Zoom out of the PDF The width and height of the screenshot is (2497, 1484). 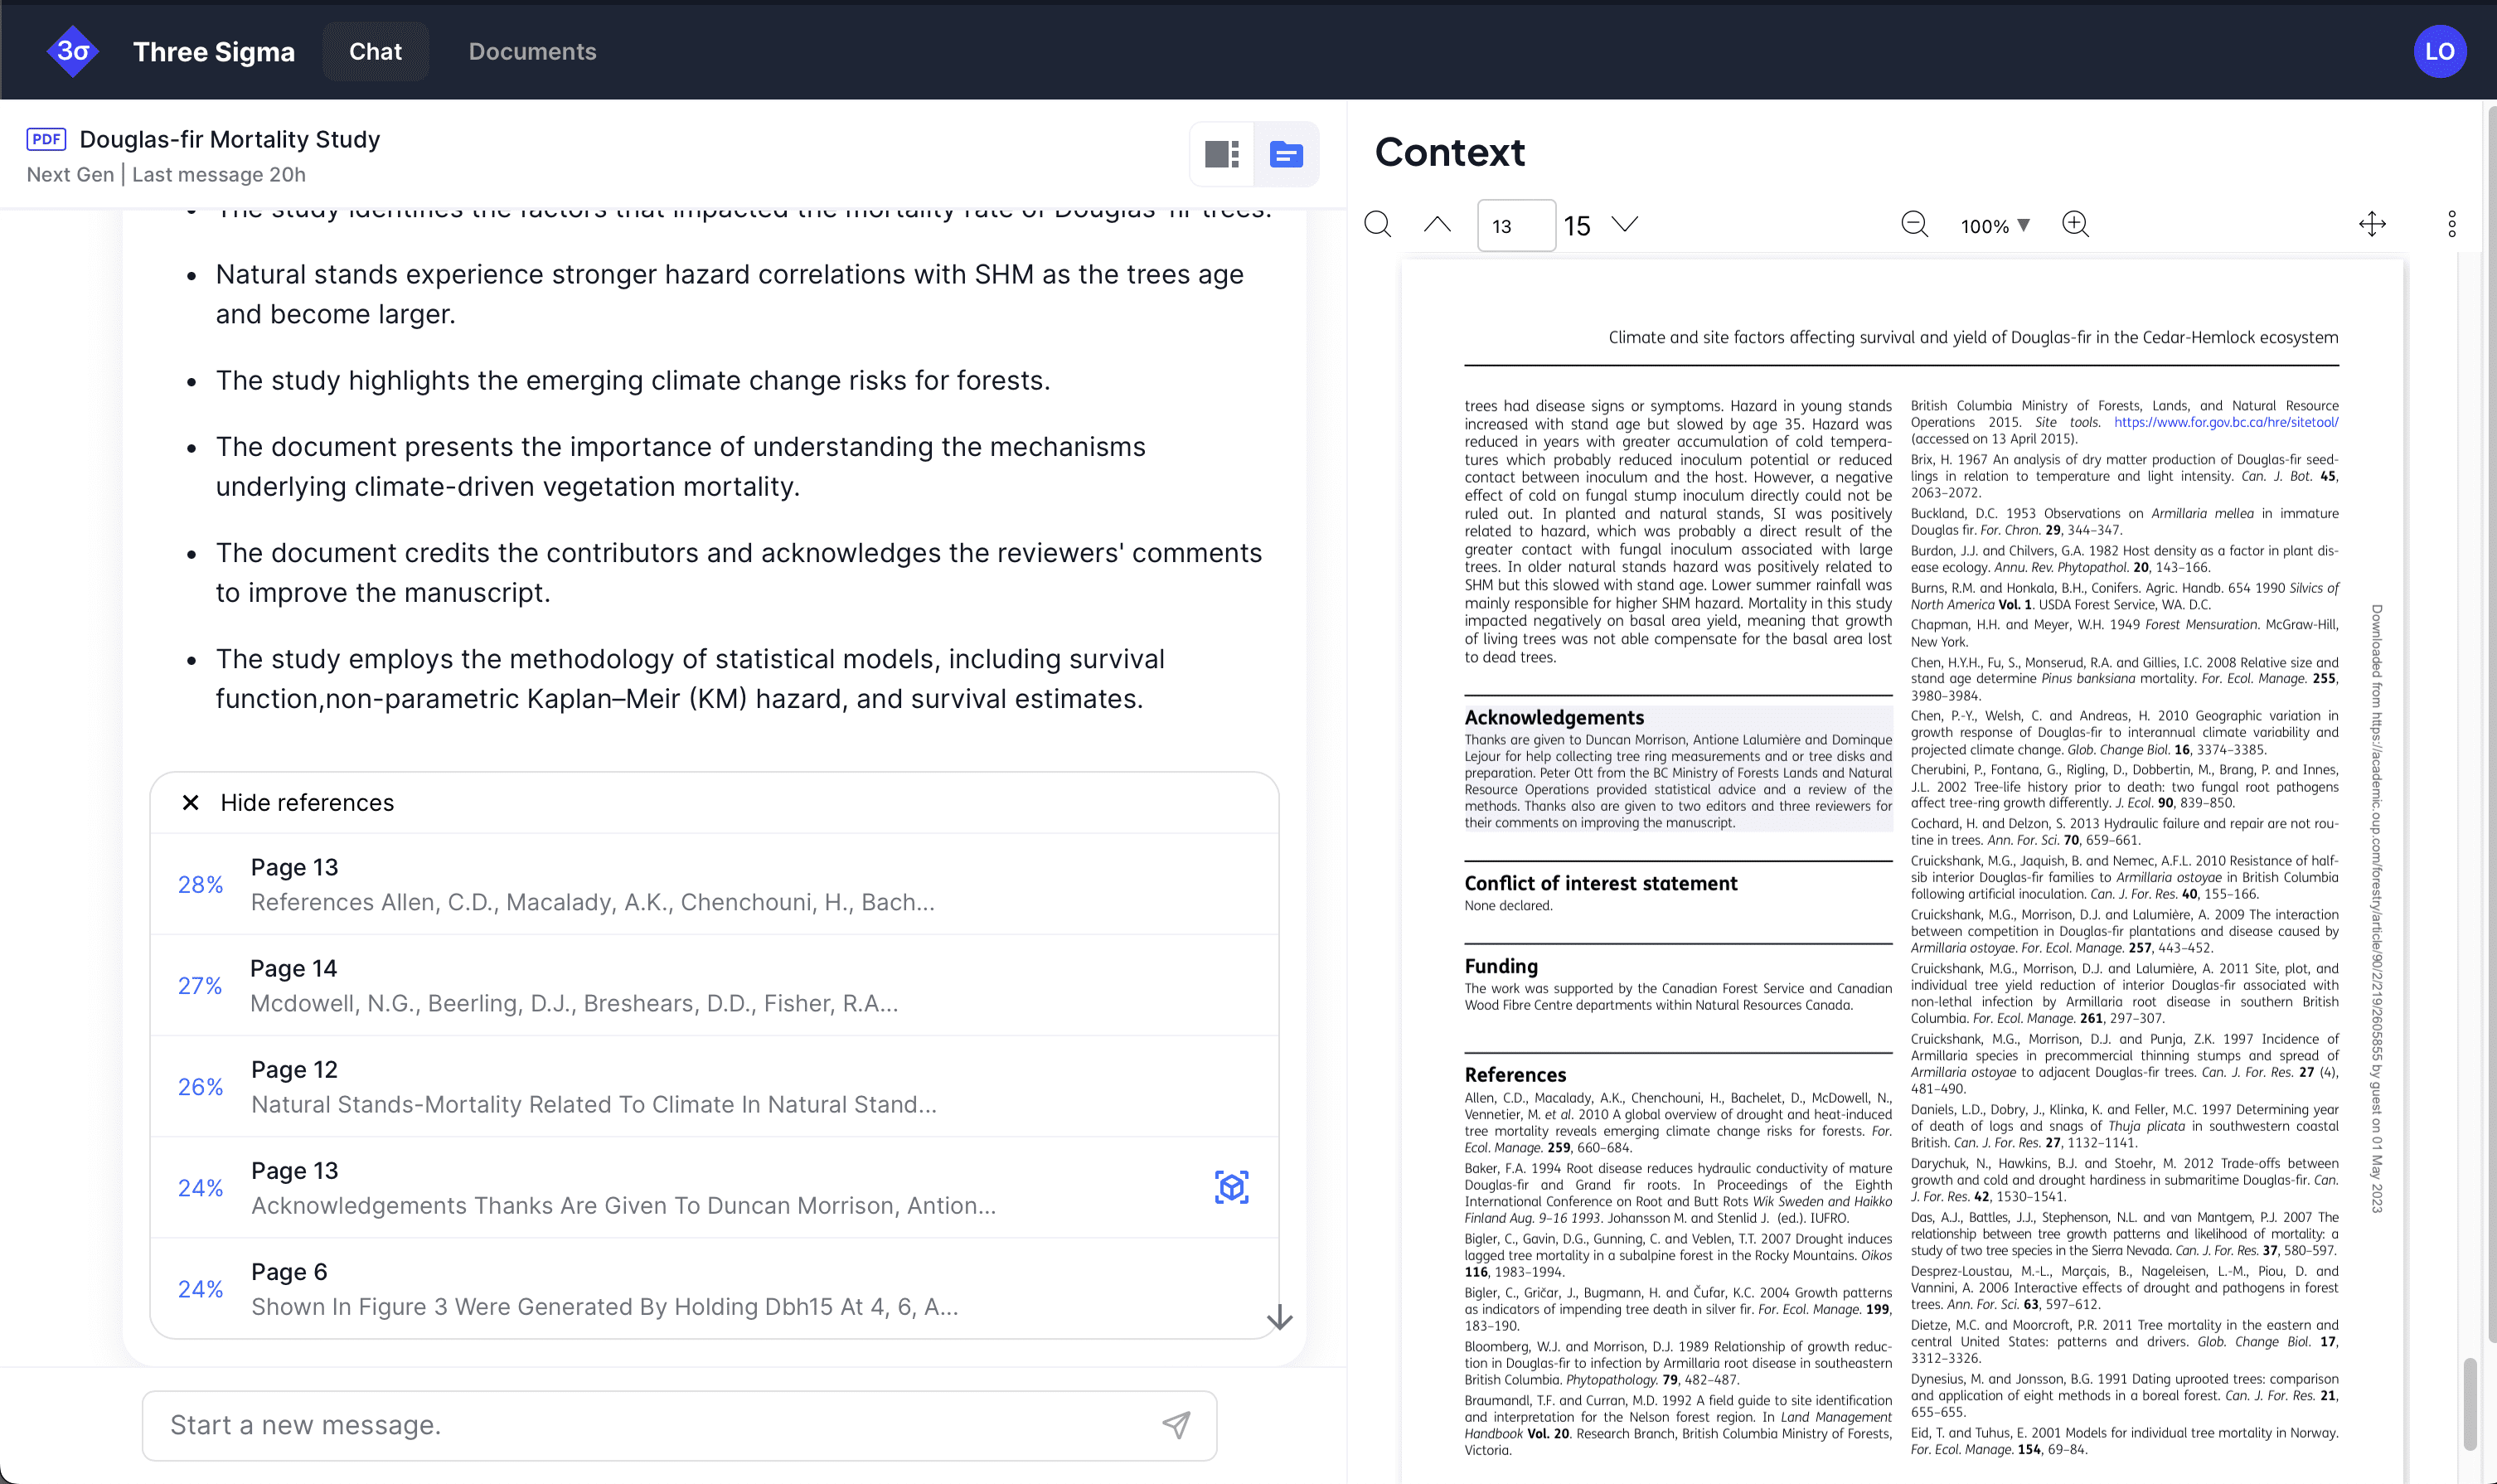(1914, 224)
